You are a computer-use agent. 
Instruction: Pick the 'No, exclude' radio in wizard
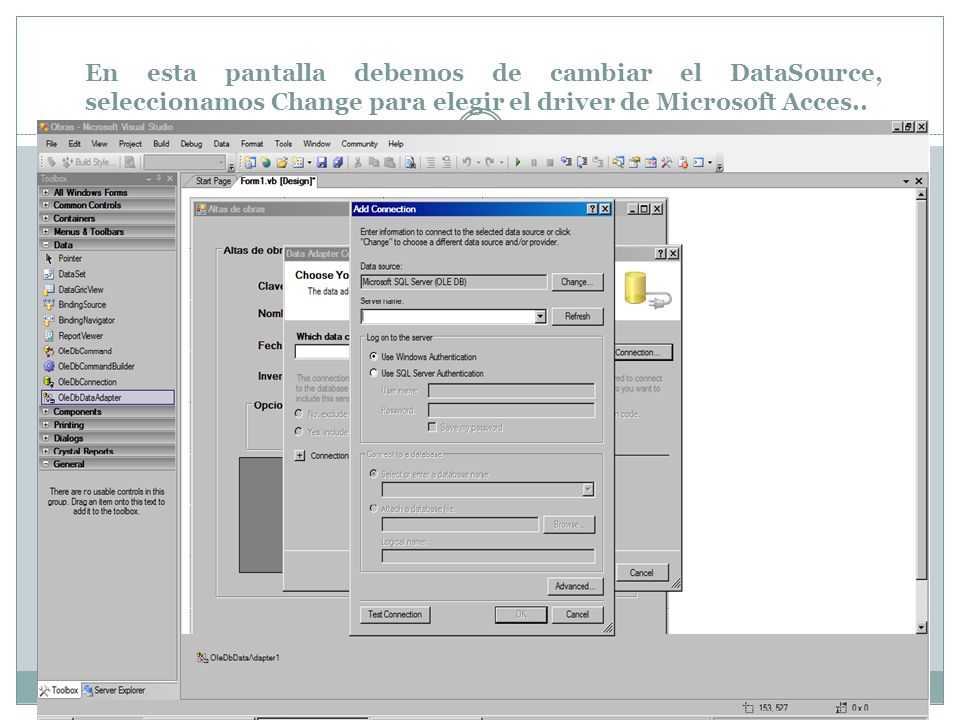pyautogui.click(x=299, y=414)
